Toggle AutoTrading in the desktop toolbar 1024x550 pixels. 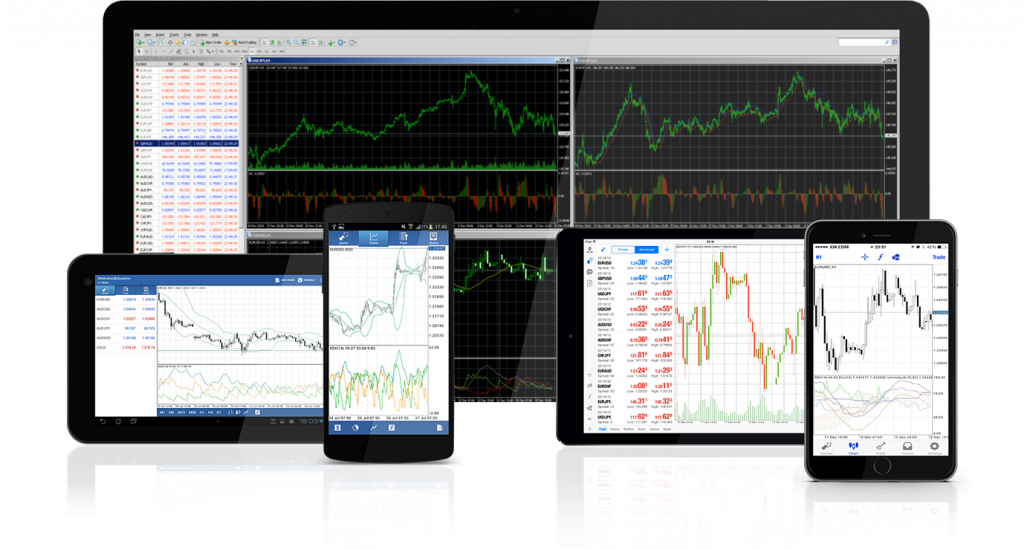242,43
